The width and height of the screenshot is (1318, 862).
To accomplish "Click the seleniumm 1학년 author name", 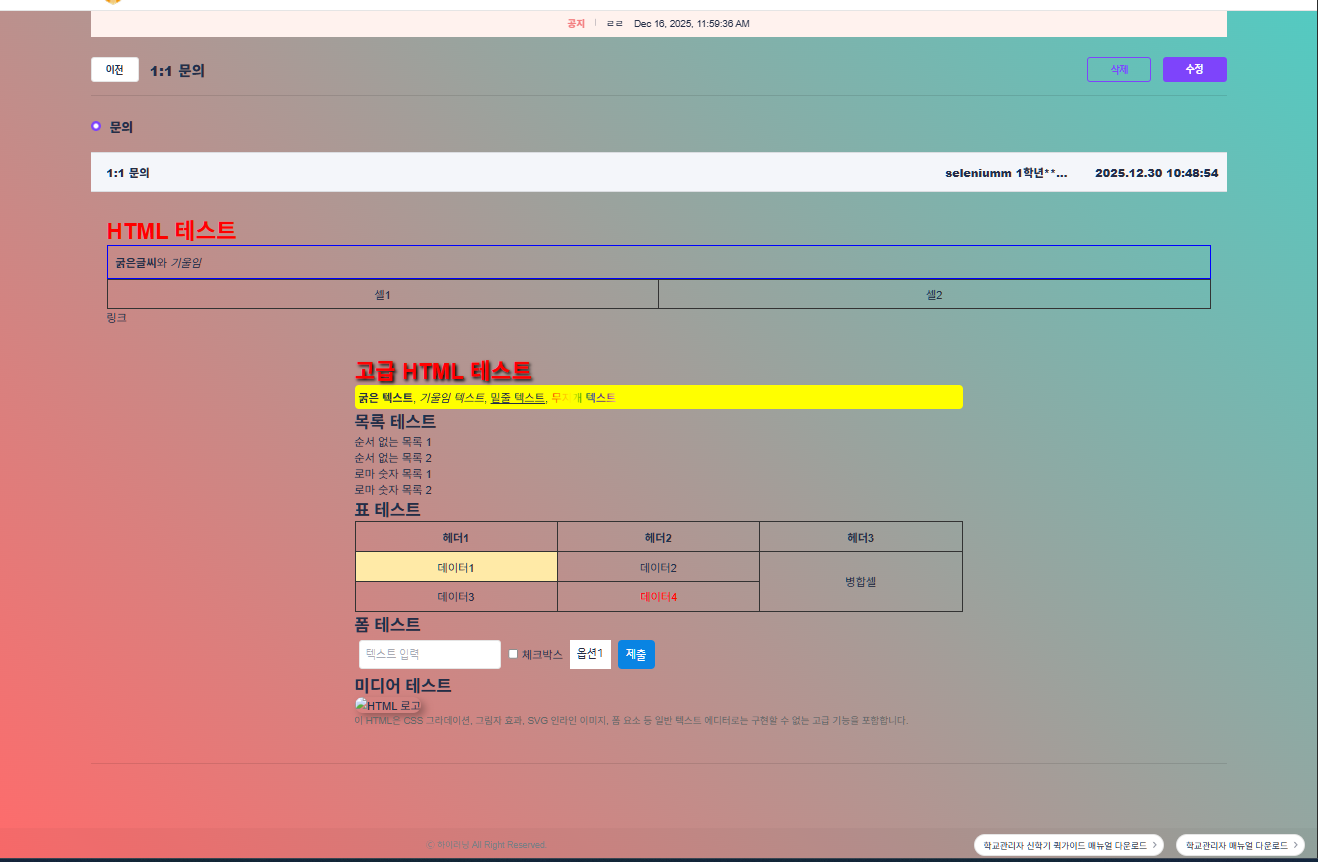I will click(1005, 173).
